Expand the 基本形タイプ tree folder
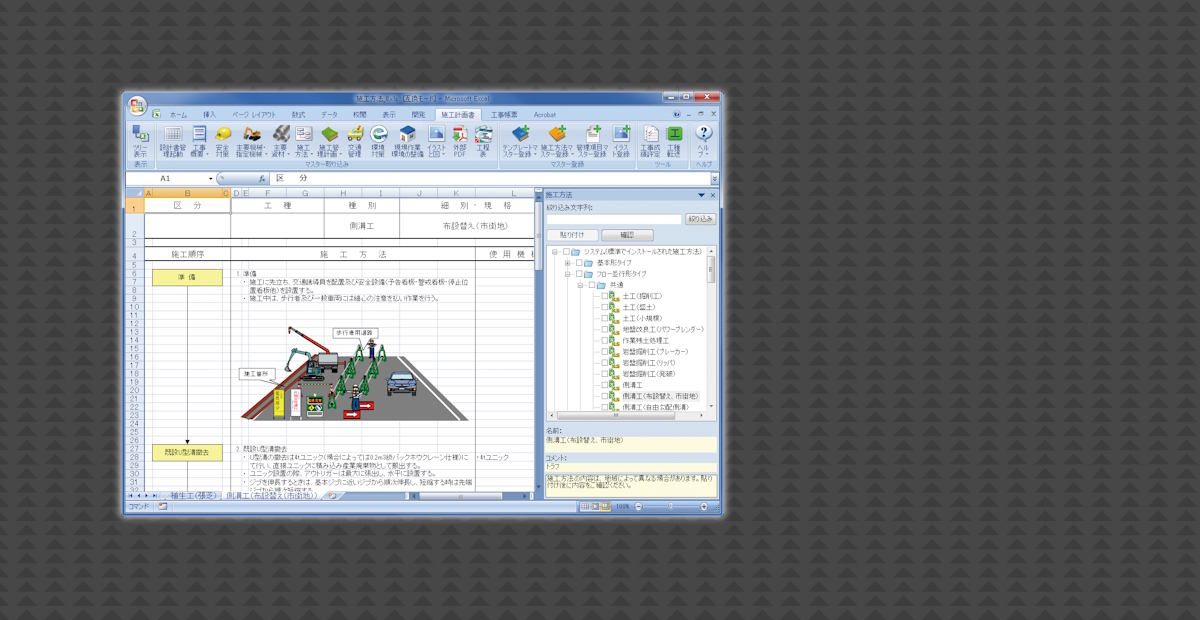The height and width of the screenshot is (620, 1200). tap(567, 263)
